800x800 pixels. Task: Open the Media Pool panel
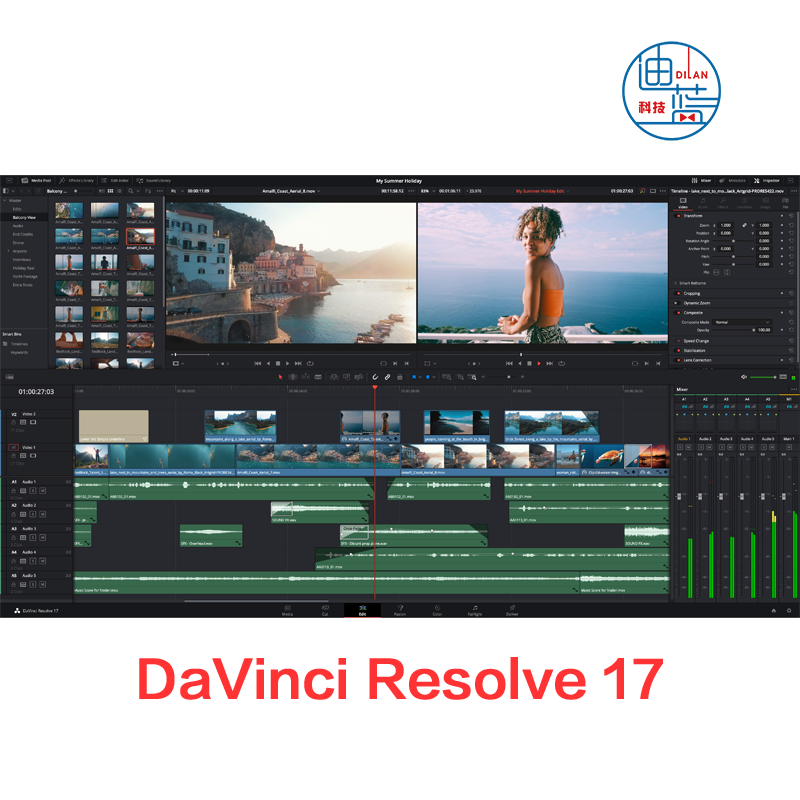36,181
